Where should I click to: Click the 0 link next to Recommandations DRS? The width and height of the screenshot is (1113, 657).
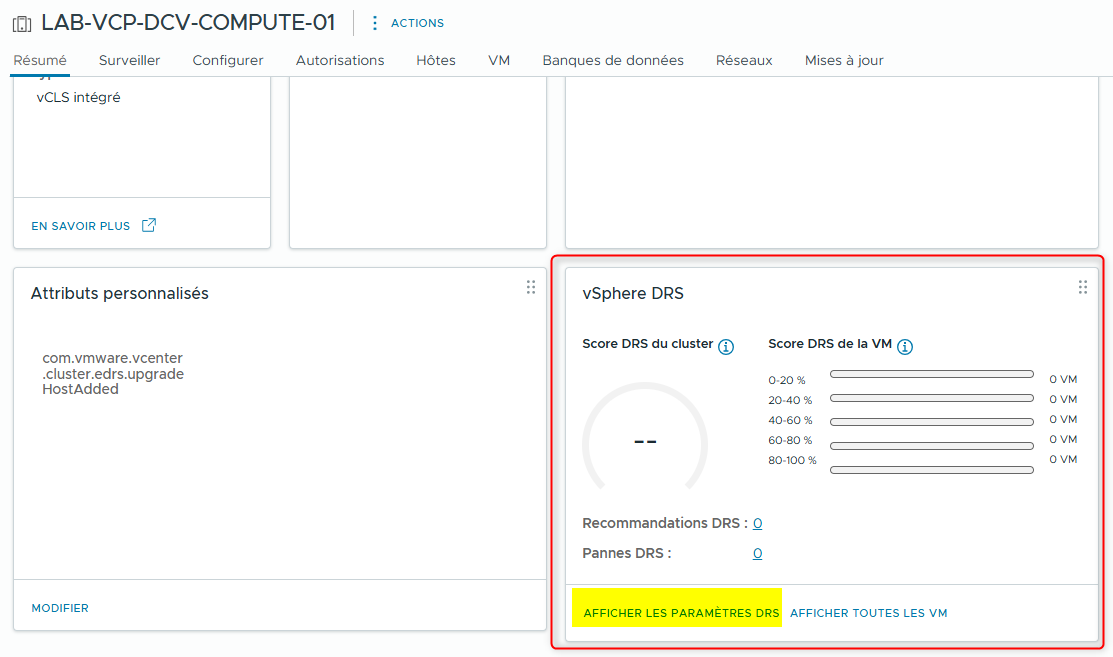[x=757, y=523]
